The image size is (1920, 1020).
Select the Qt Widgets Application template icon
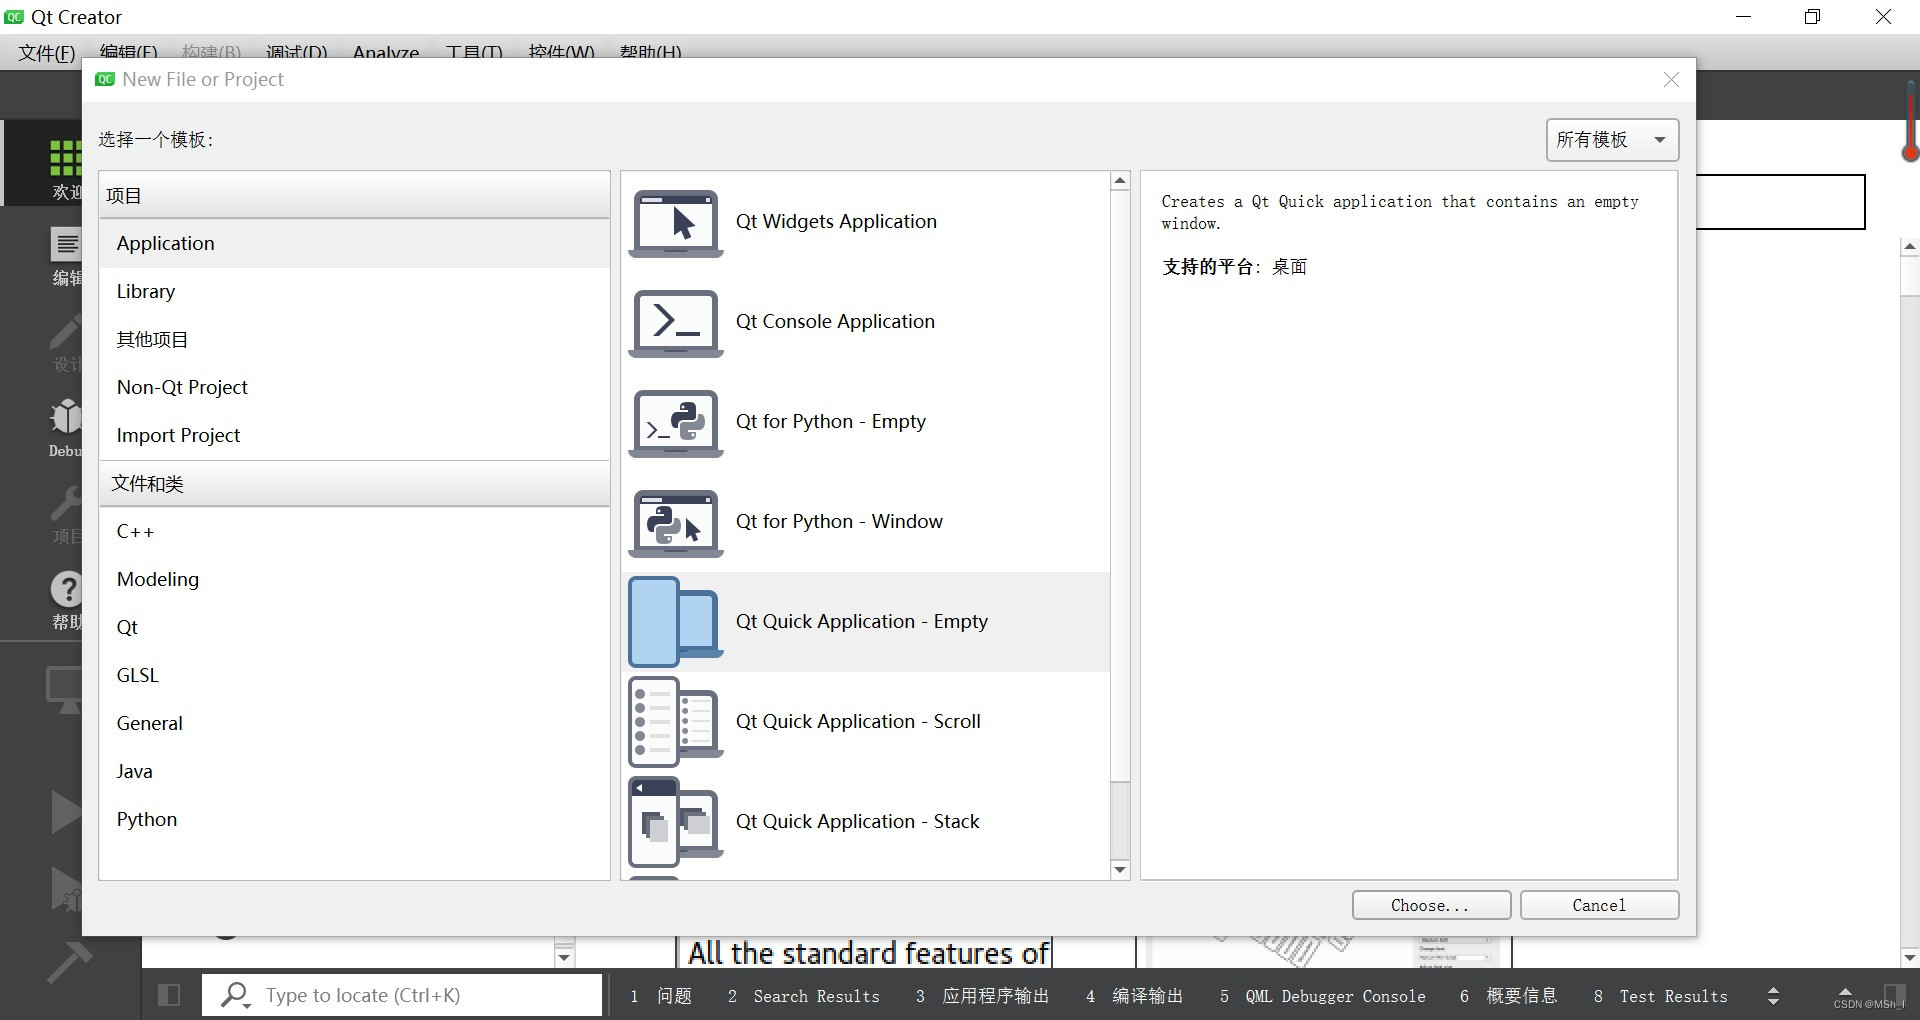tap(676, 223)
